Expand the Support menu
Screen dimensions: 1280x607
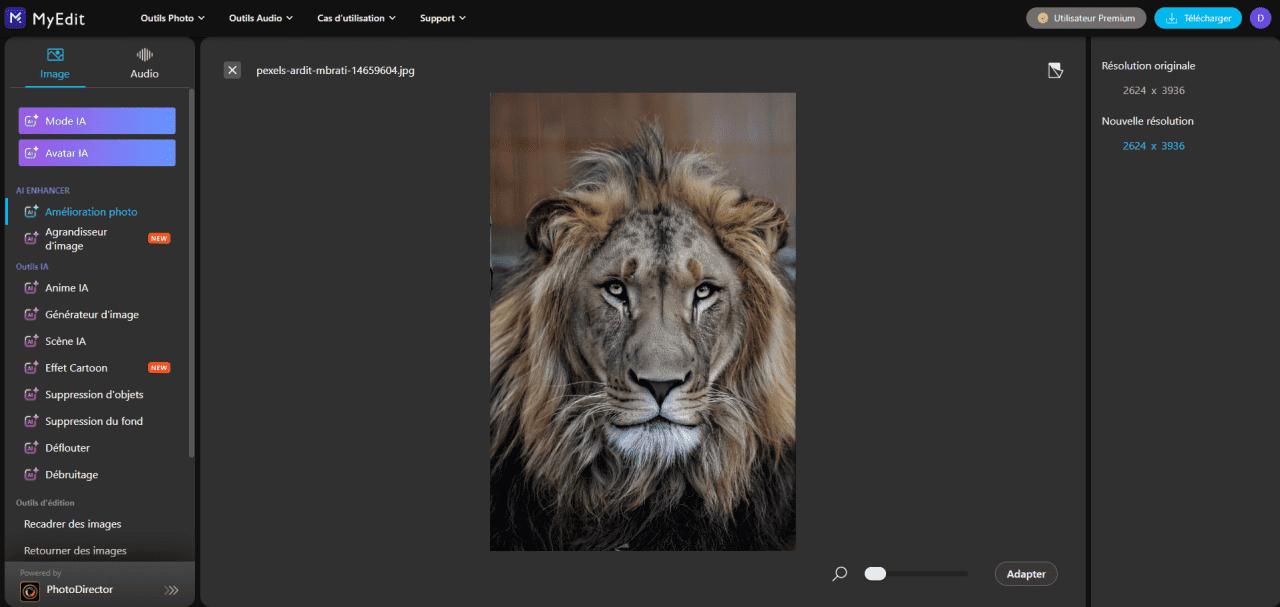pyautogui.click(x=442, y=18)
